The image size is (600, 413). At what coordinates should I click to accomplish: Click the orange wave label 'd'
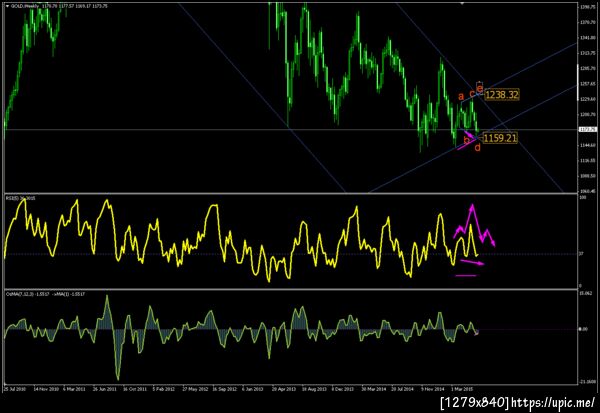(477, 147)
